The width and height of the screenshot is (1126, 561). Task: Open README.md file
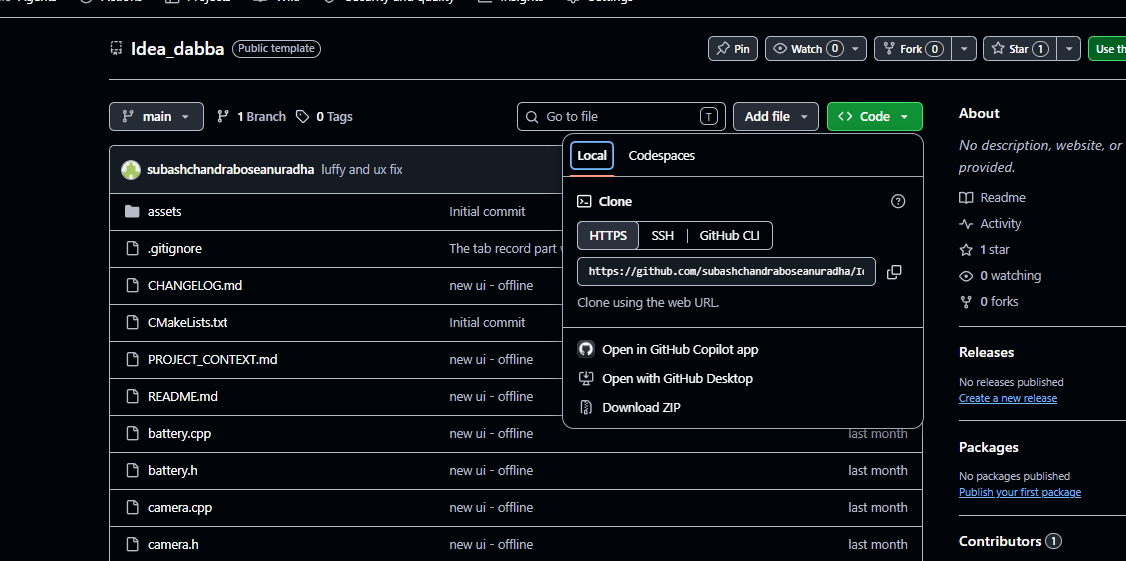coord(182,397)
